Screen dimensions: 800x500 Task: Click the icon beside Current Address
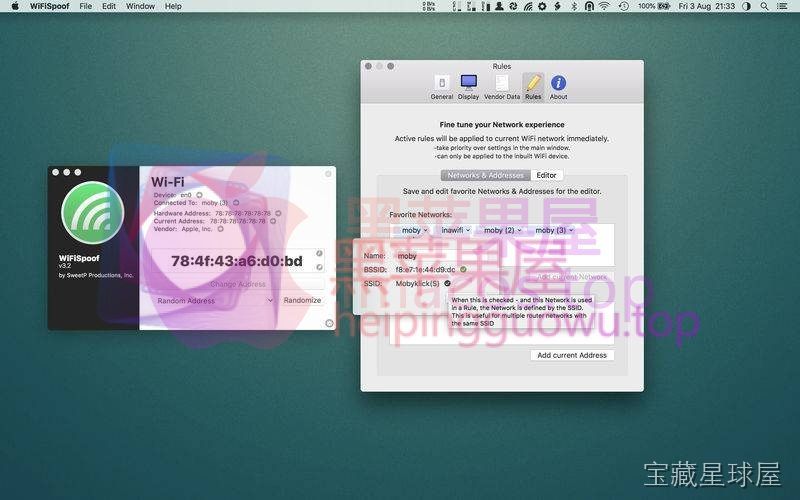pos(273,221)
